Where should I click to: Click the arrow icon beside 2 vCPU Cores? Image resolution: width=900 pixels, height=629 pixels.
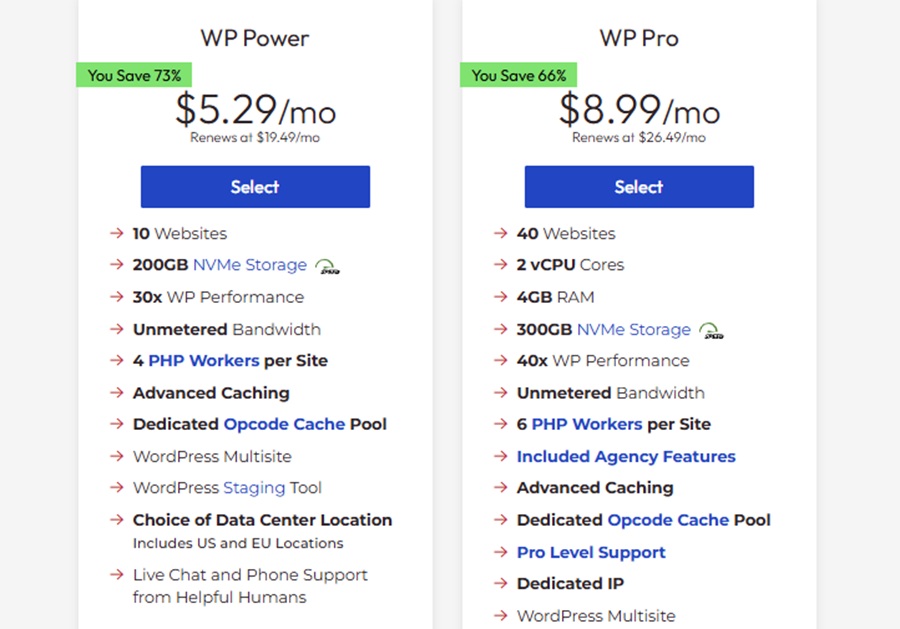(501, 265)
